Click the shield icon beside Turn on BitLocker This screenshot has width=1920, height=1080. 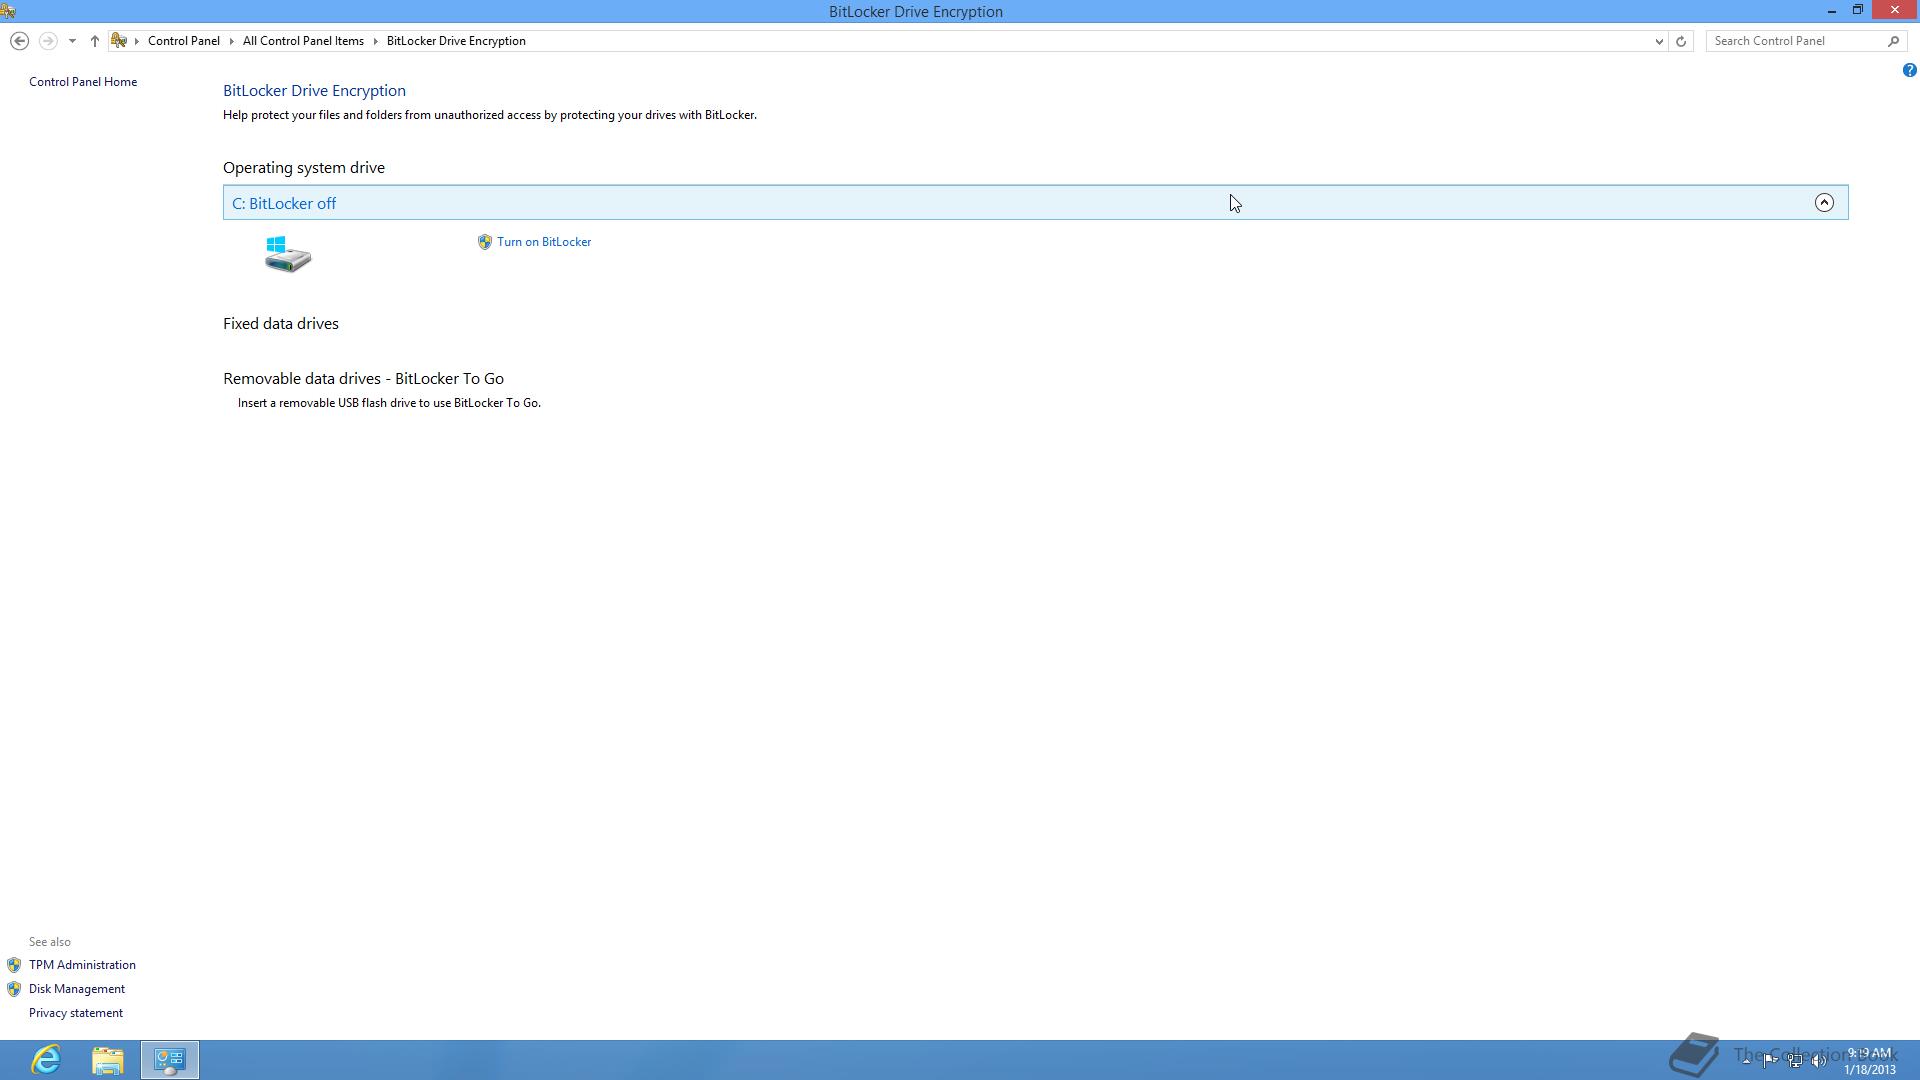(x=485, y=242)
